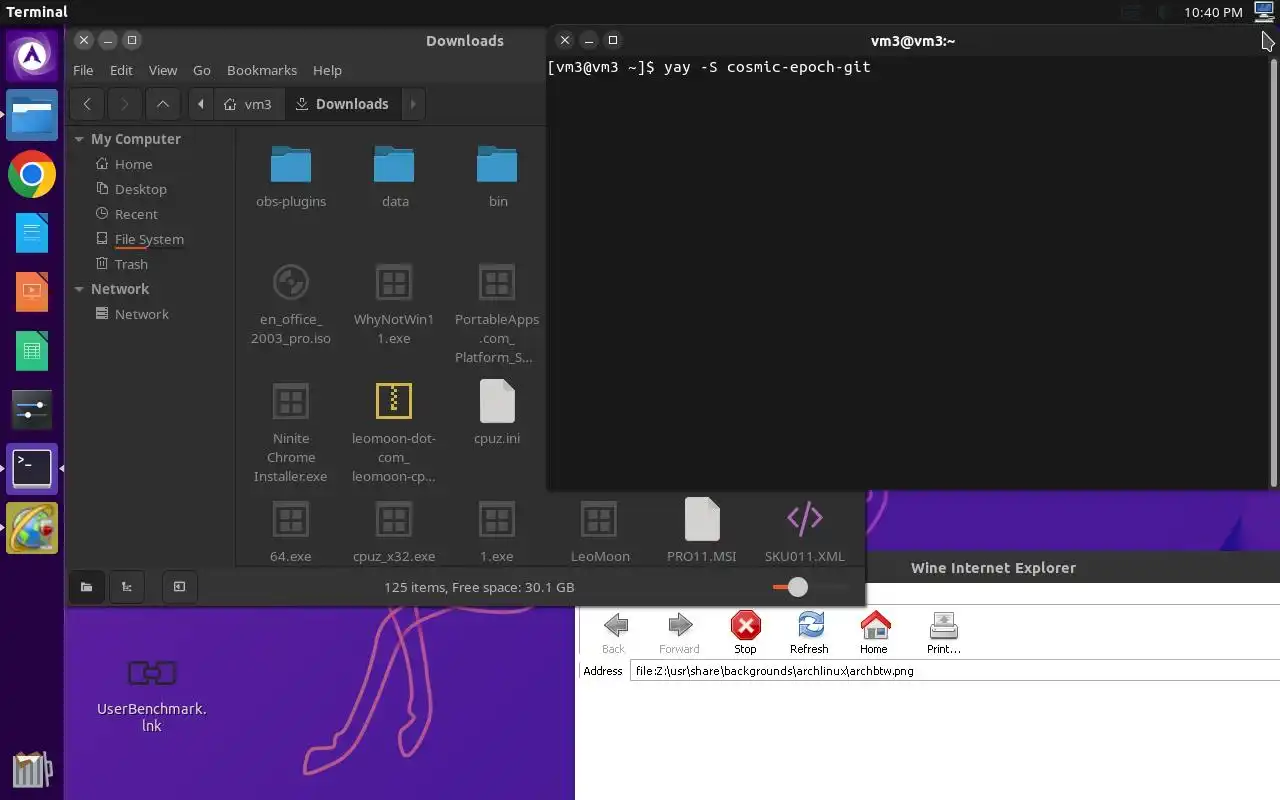The height and width of the screenshot is (800, 1280).
Task: Show places in sidebar via status bar button
Action: pos(87,587)
